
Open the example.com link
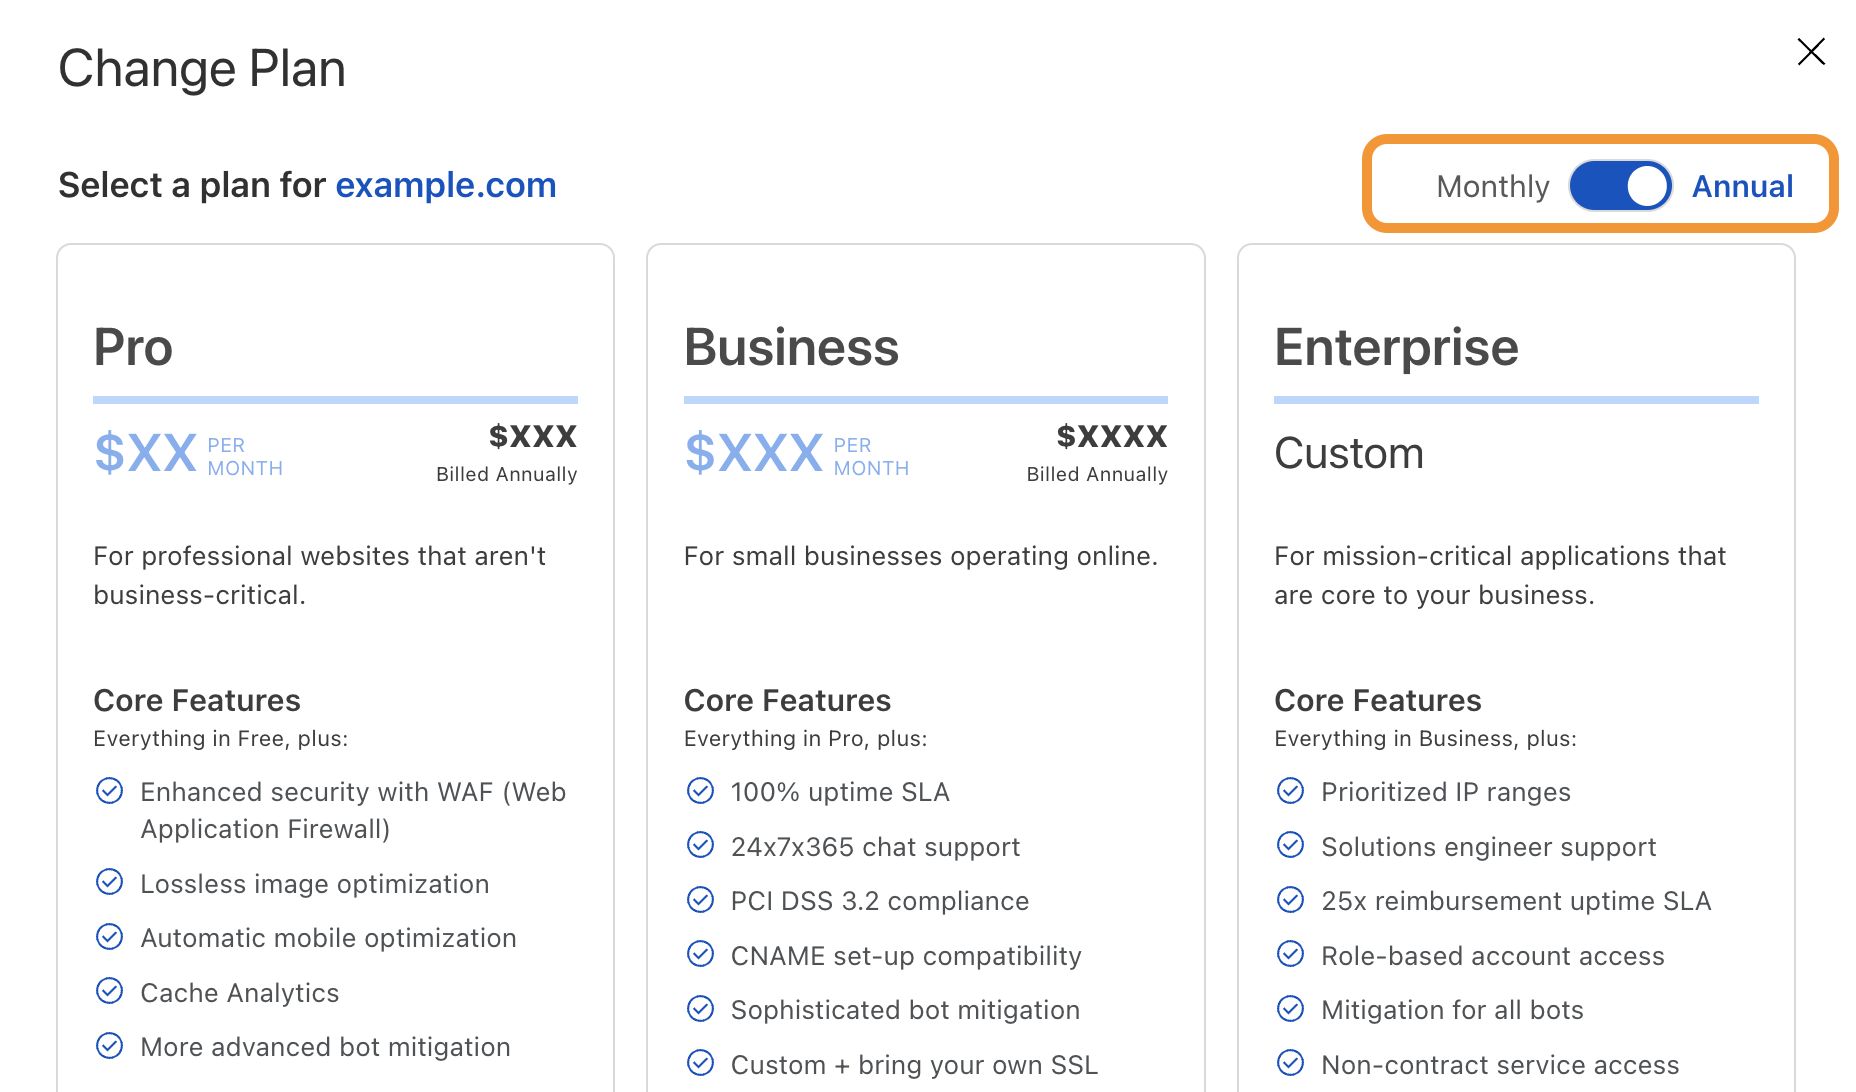[x=445, y=186]
